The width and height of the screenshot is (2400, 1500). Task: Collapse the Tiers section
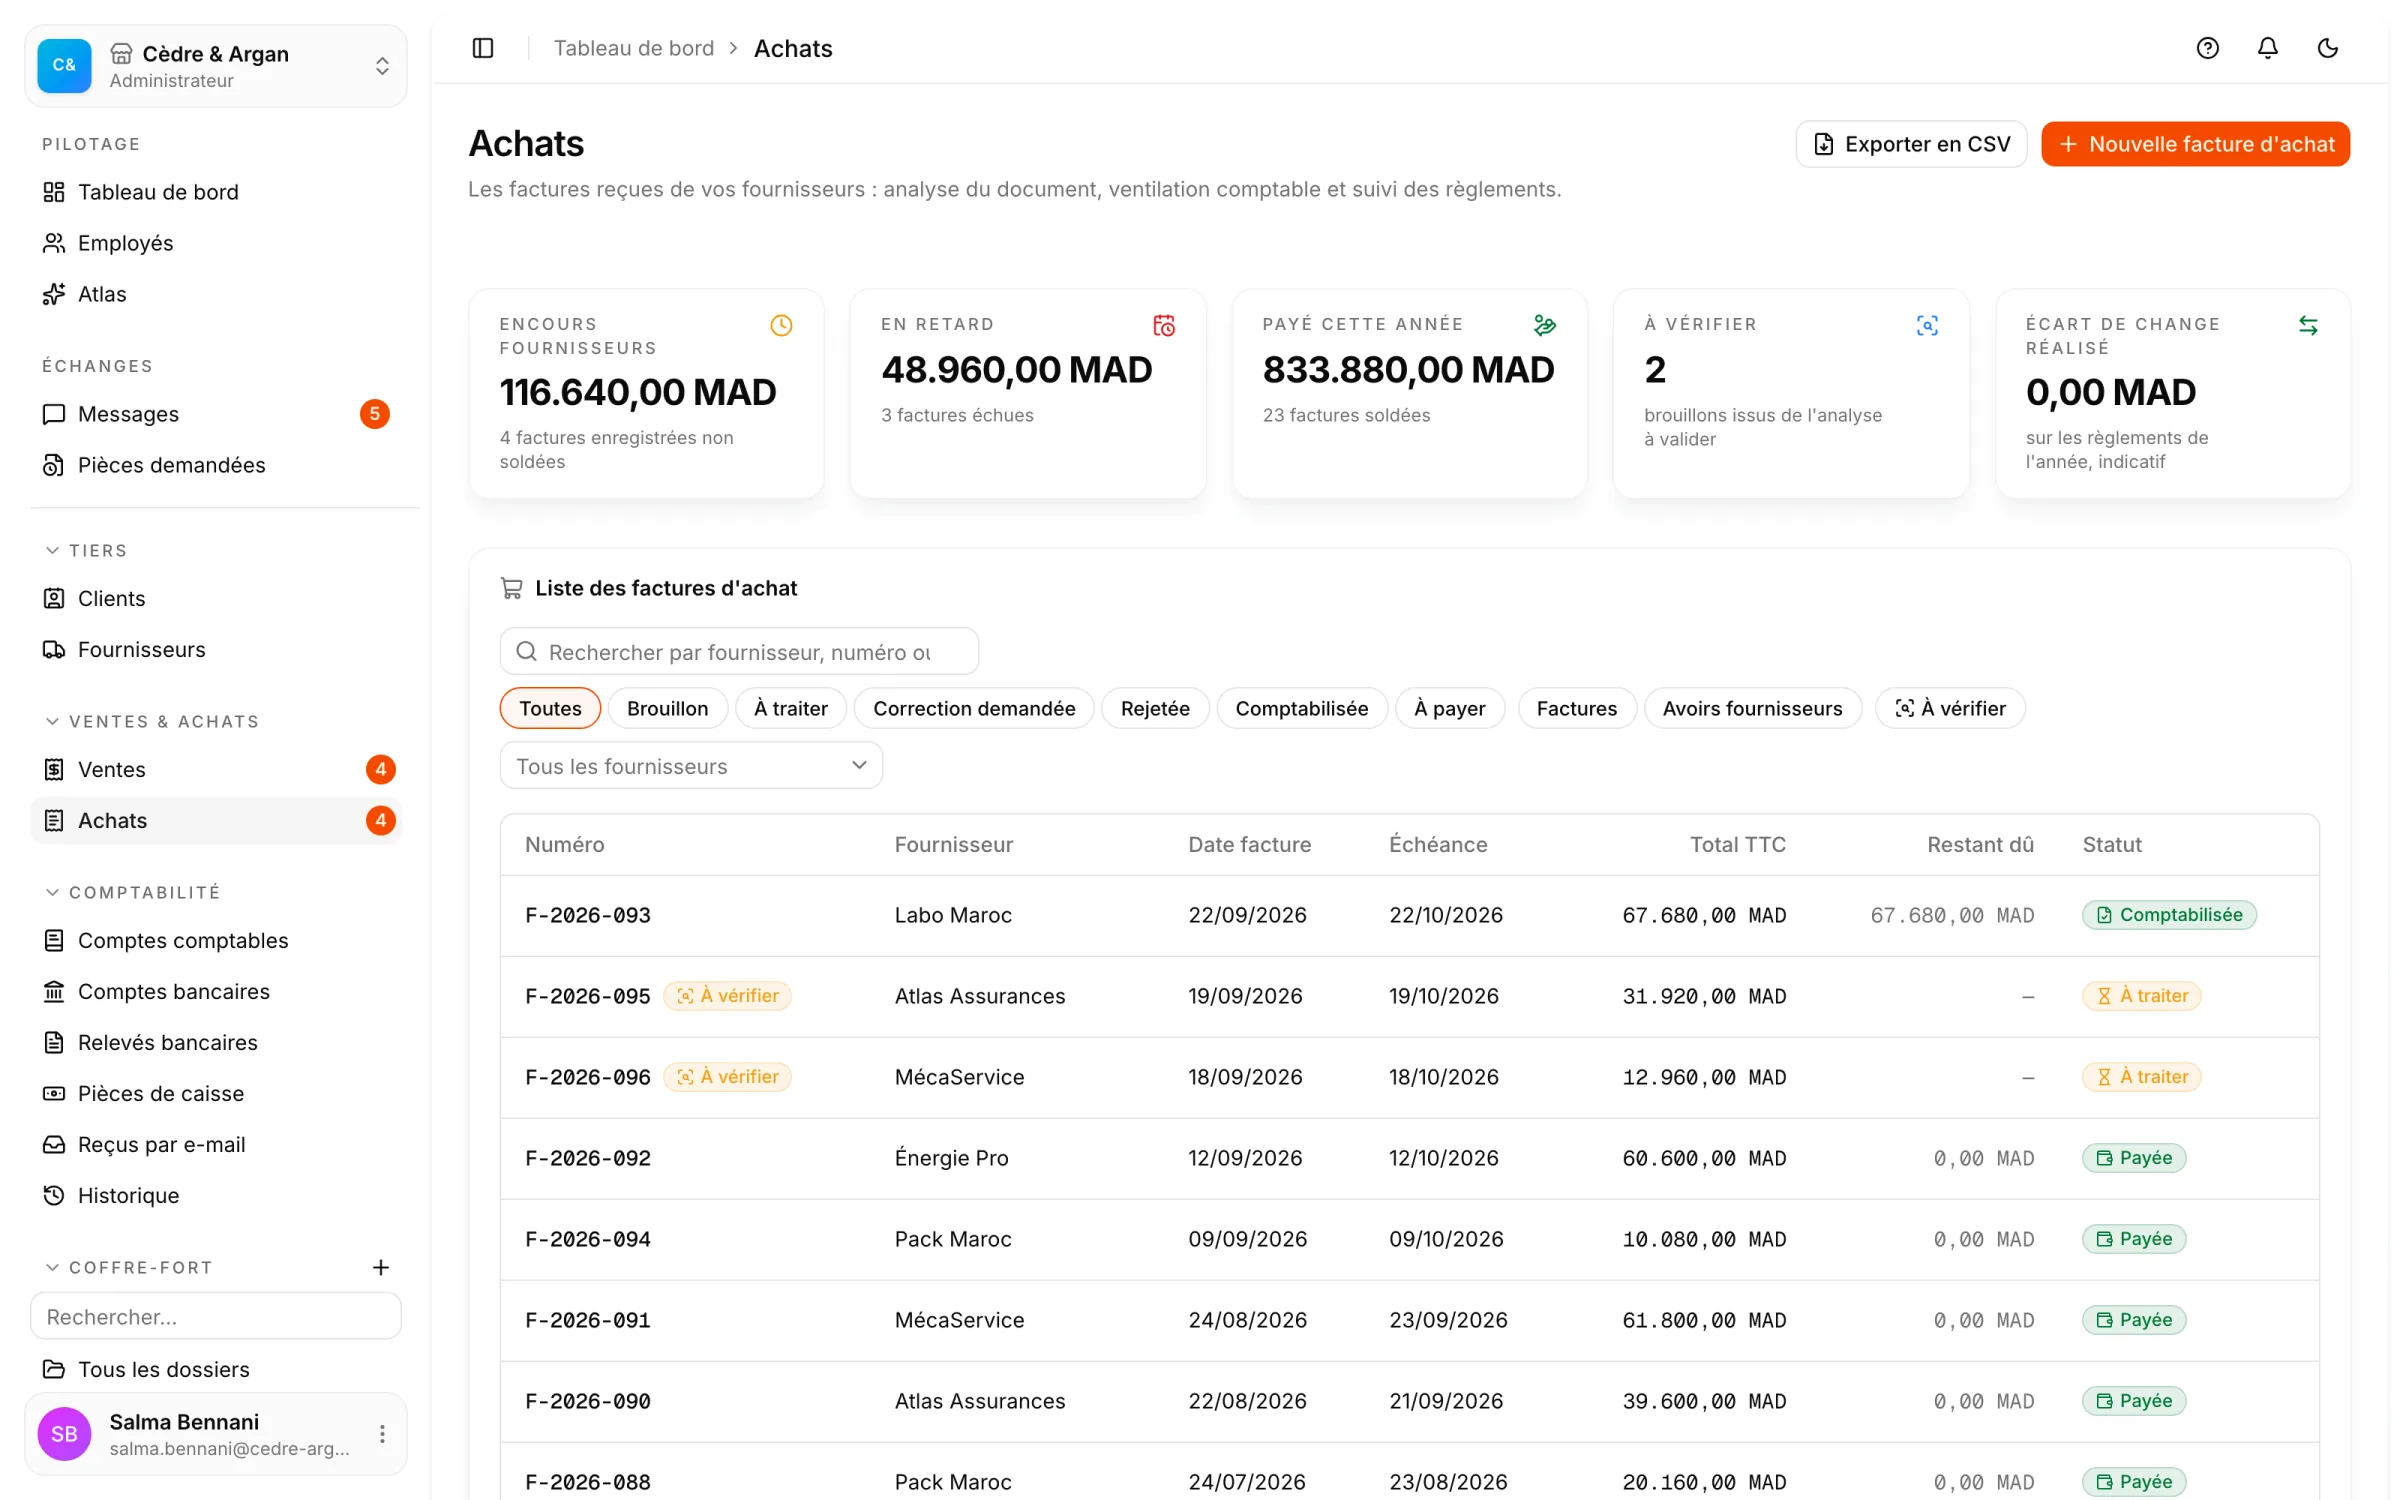point(87,550)
